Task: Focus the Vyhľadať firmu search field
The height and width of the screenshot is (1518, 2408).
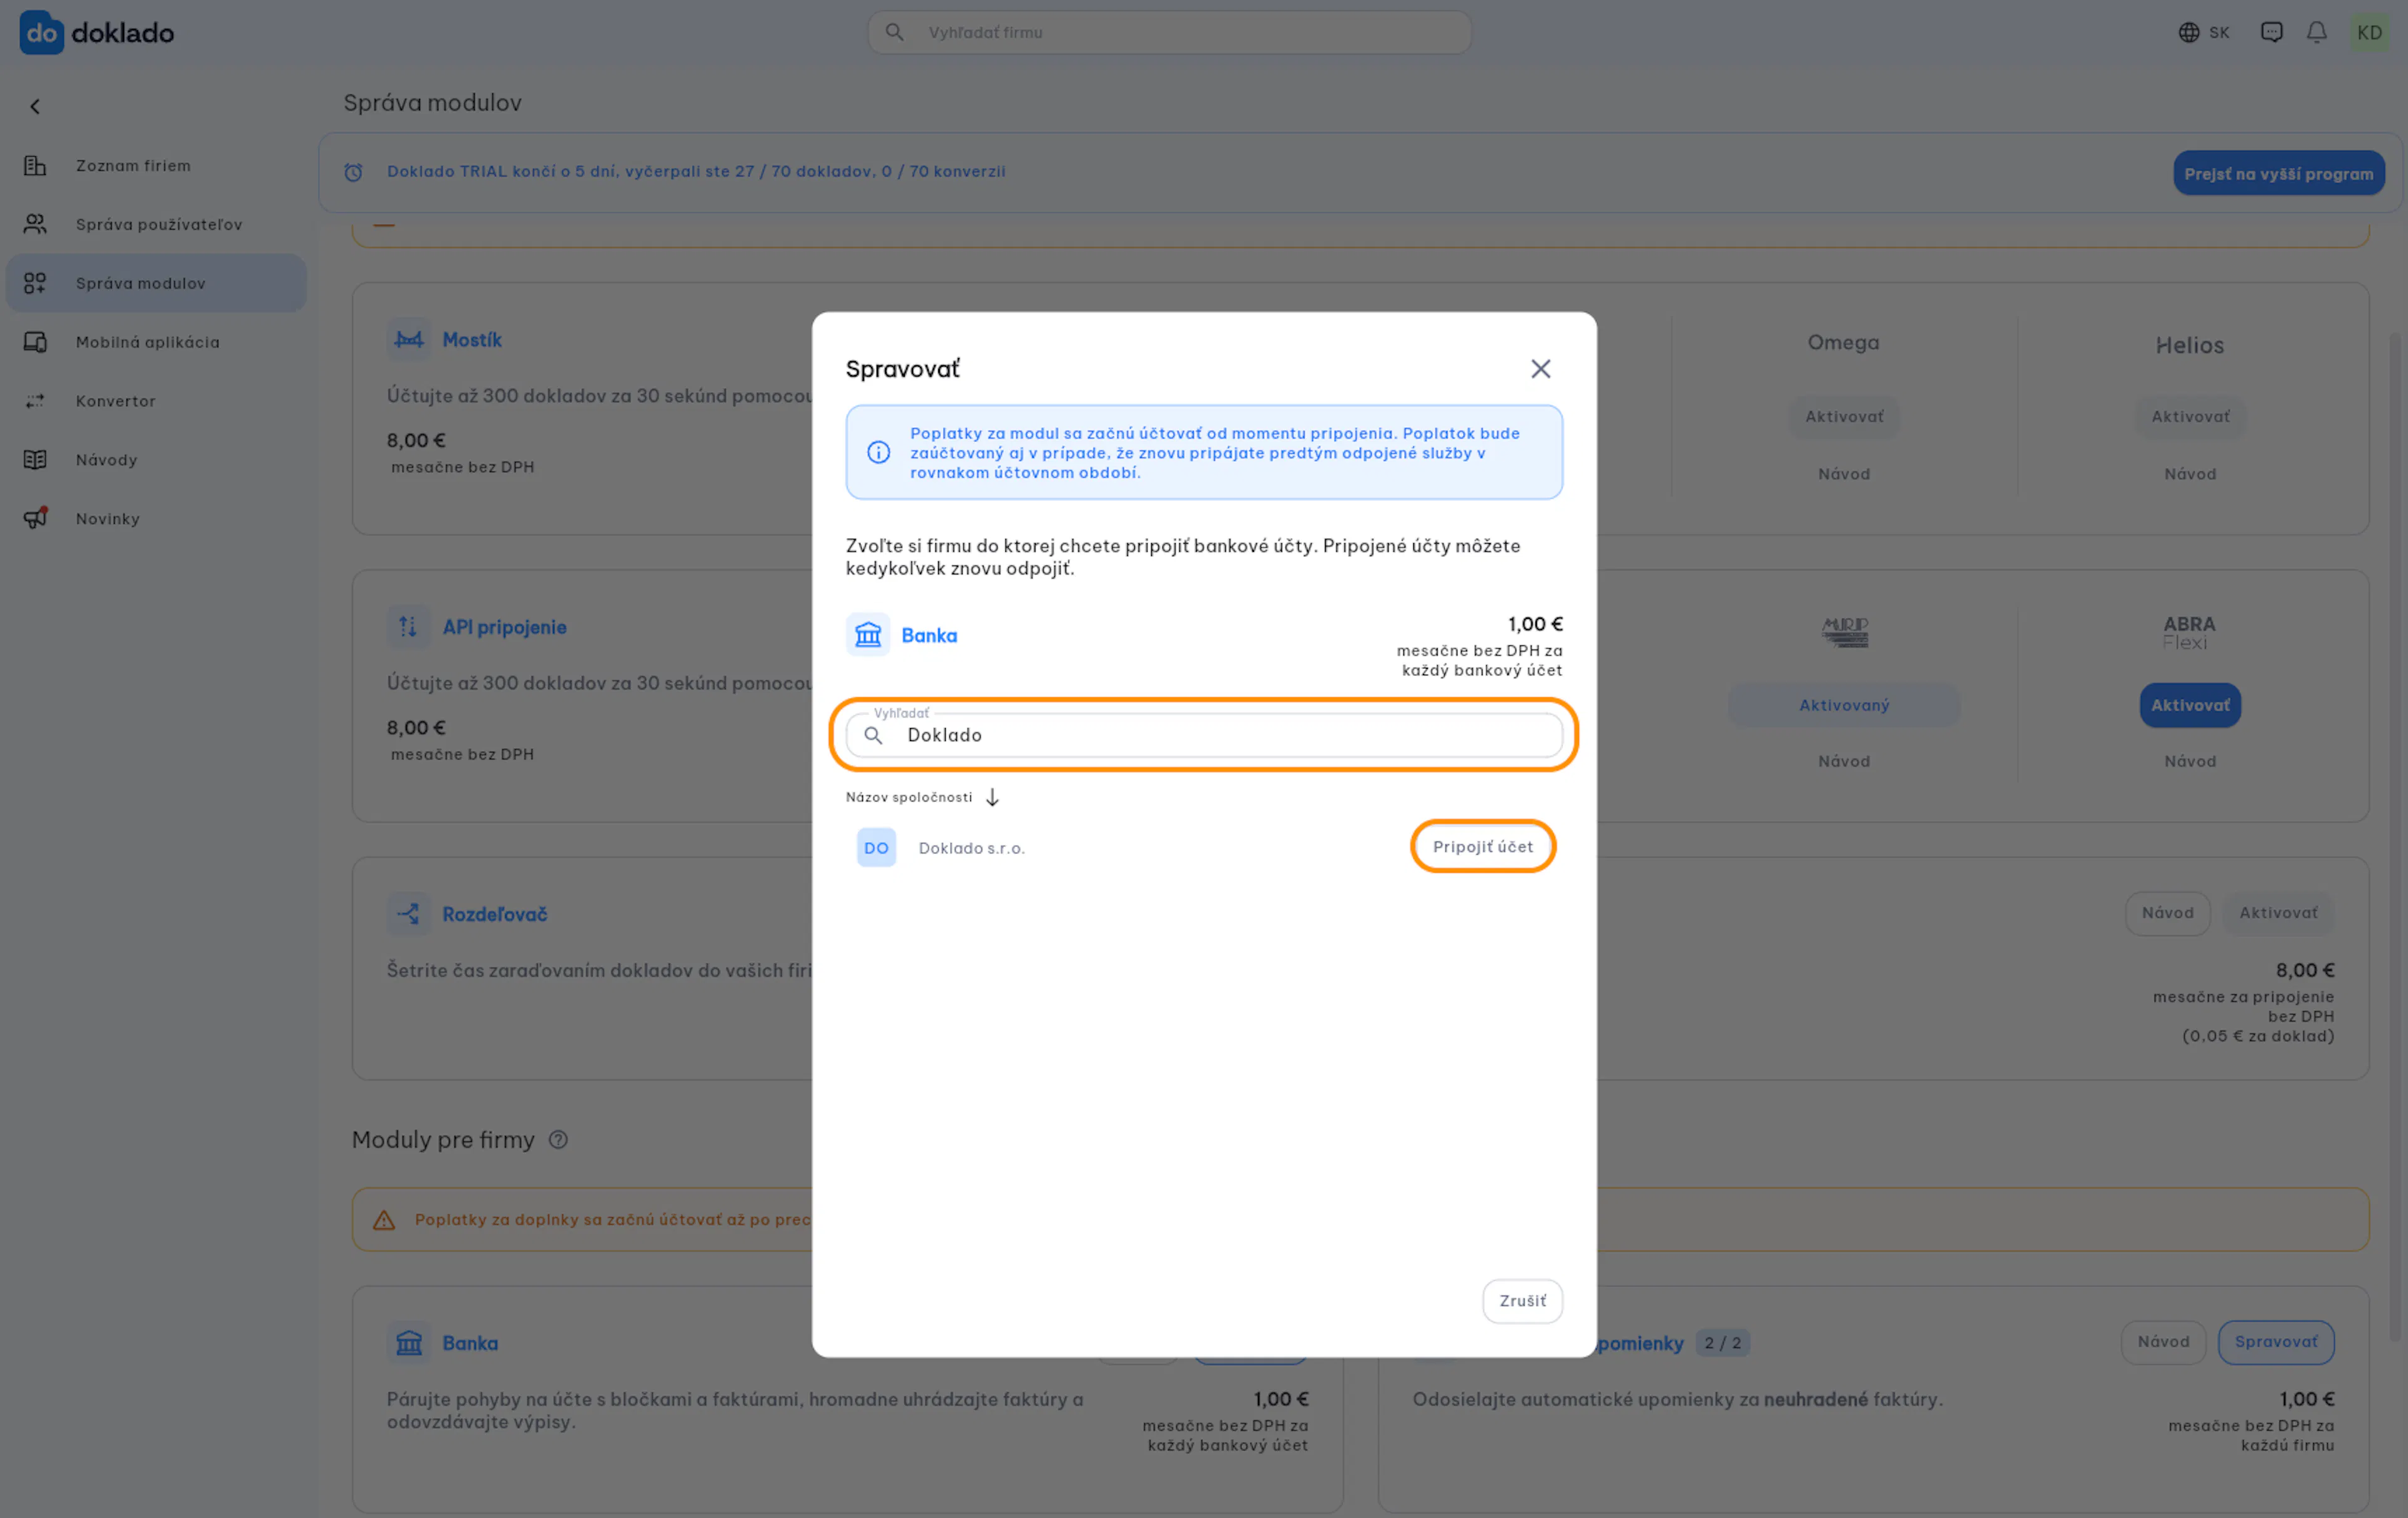Action: [x=1169, y=33]
